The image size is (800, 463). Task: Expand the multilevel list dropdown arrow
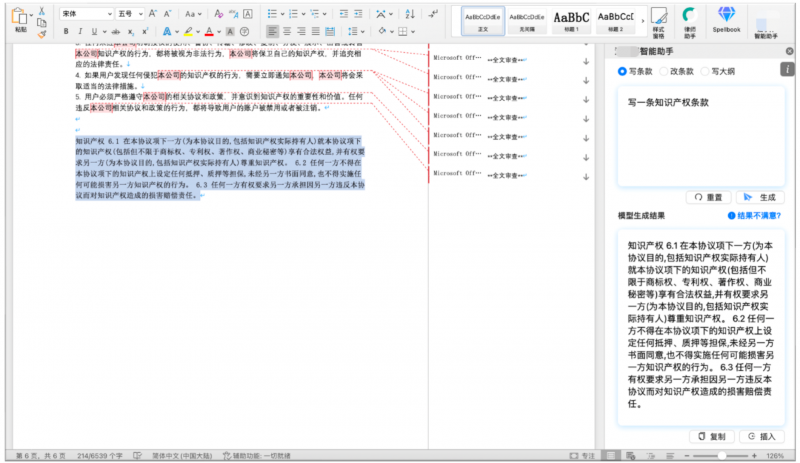324,14
